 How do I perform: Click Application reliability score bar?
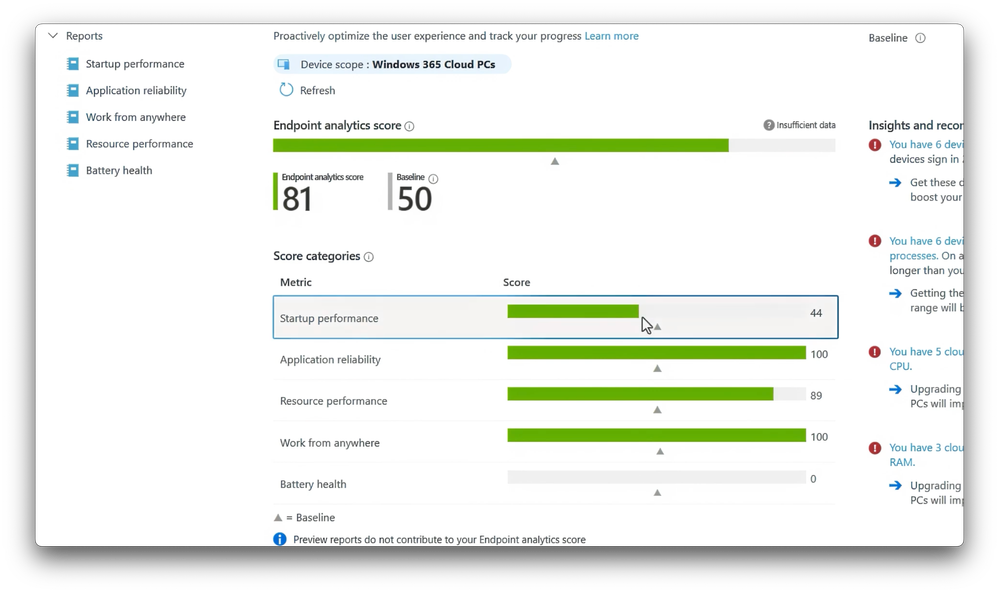pyautogui.click(x=657, y=353)
